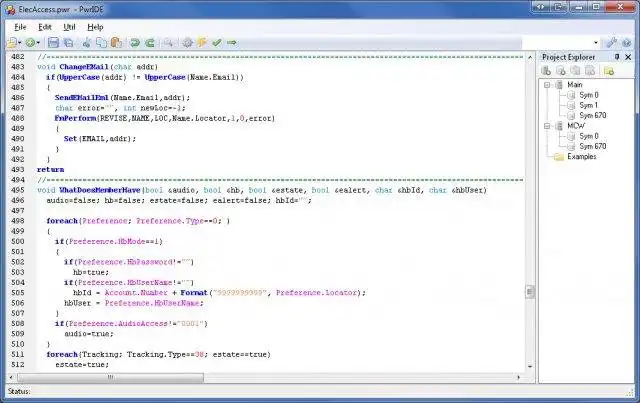Click the editor vertical scrollbar up arrow
Image resolution: width=640 pixels, height=403 pixels.
(530, 57)
